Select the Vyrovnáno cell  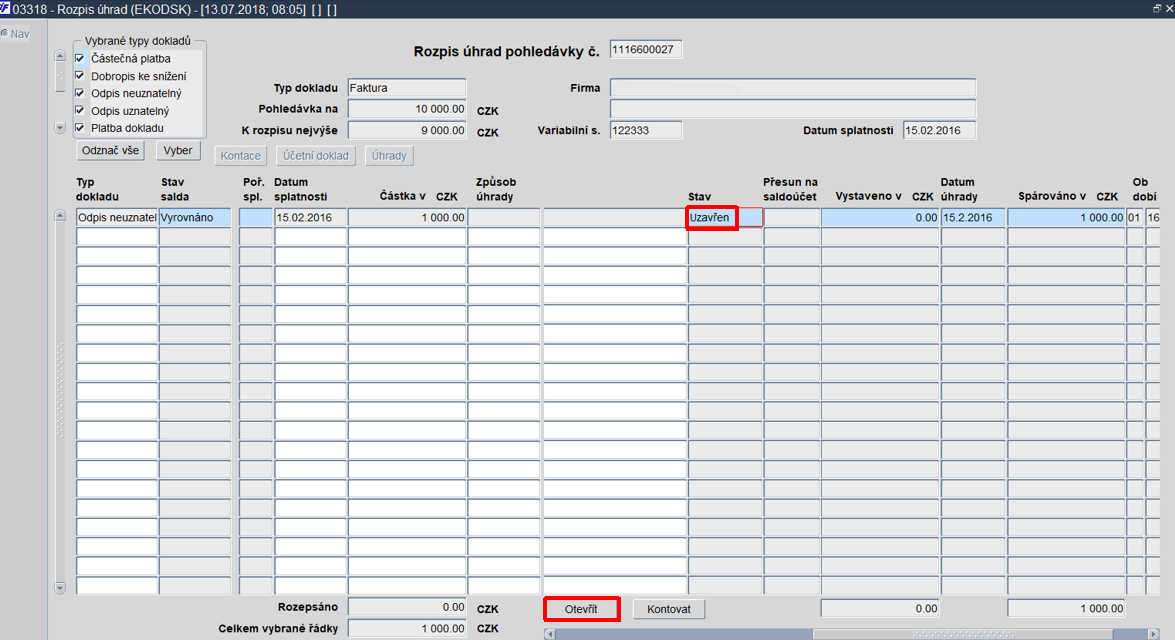coord(195,217)
